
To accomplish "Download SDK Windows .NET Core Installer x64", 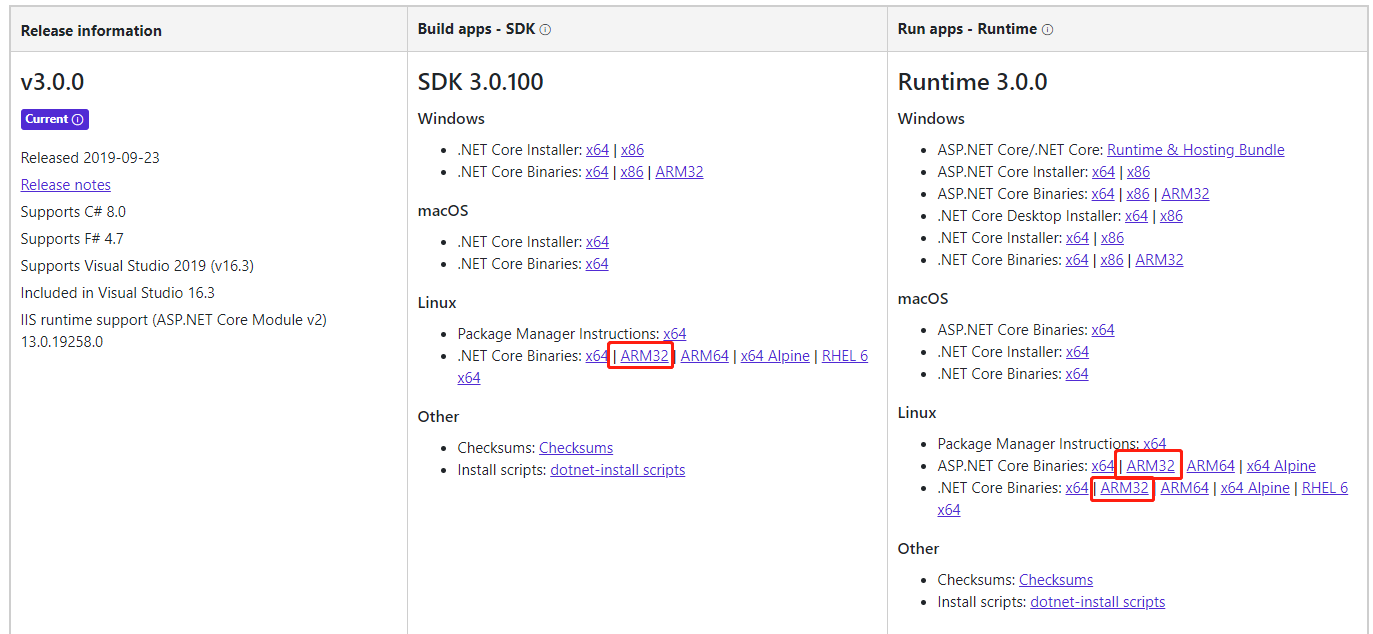I will point(597,150).
